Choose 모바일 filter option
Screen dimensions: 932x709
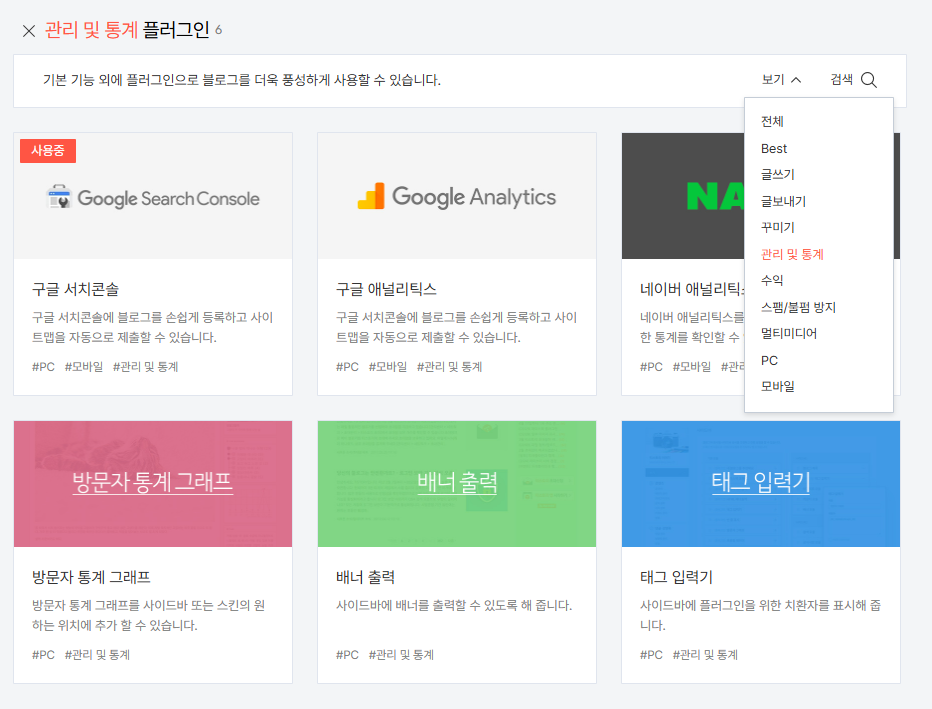click(777, 386)
